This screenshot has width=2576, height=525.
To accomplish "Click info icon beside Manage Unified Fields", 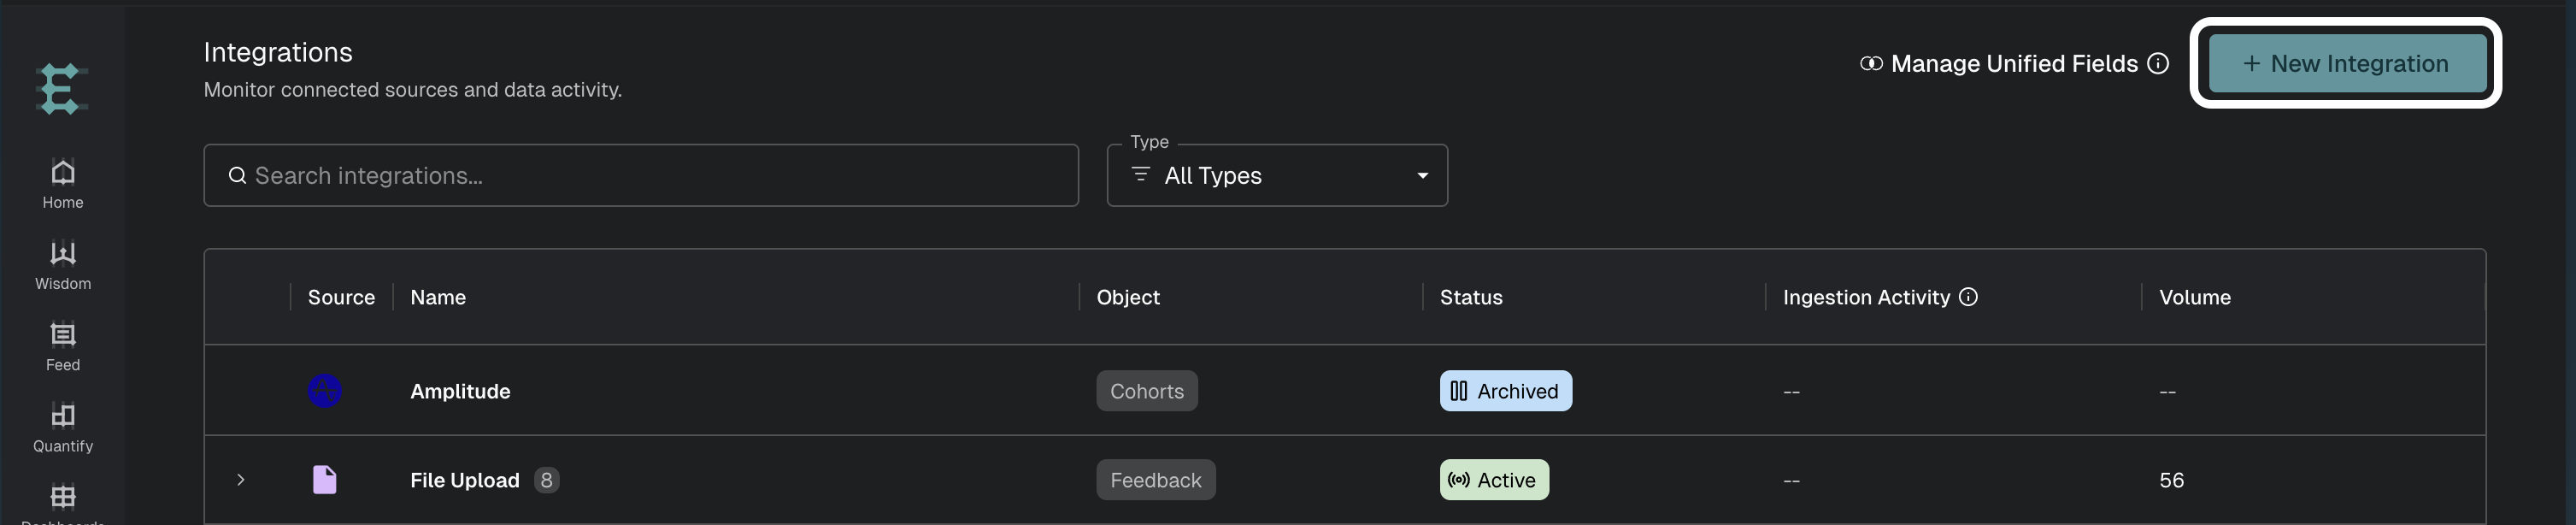I will (x=2158, y=64).
